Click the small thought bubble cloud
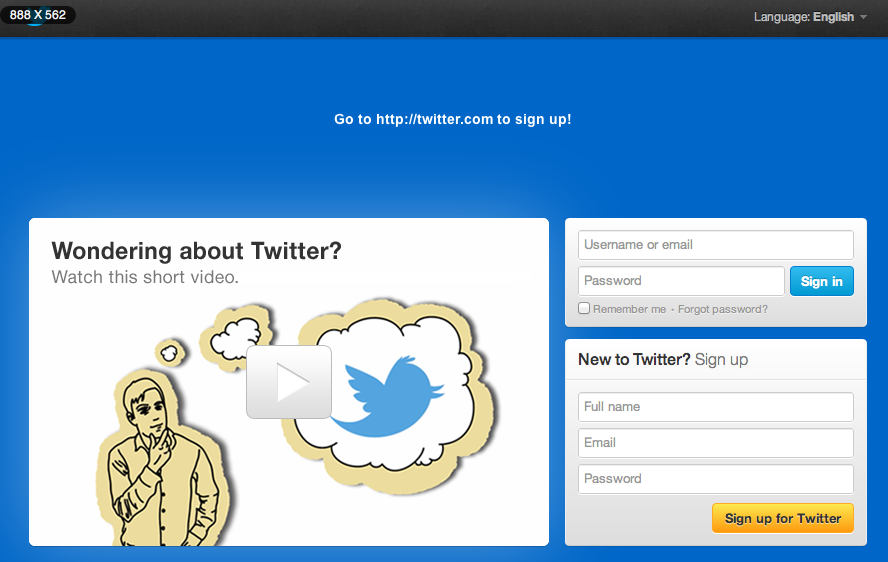This screenshot has height=562, width=888. click(x=169, y=352)
